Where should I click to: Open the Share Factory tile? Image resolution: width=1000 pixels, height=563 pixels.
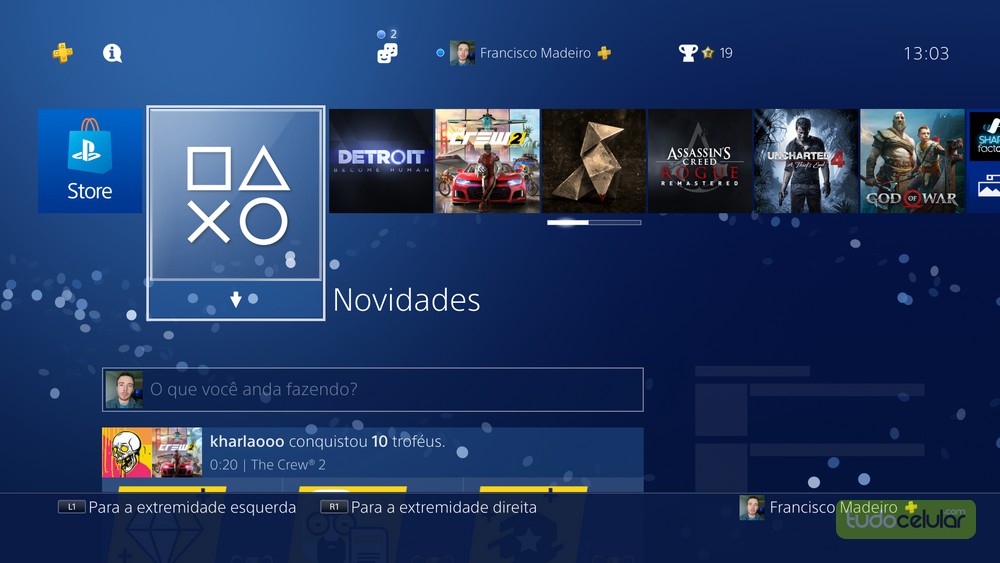[984, 136]
